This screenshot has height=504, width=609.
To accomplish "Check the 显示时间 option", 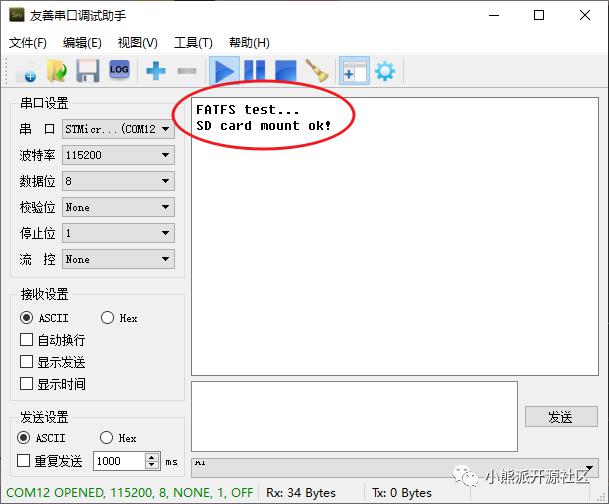I will tap(26, 384).
